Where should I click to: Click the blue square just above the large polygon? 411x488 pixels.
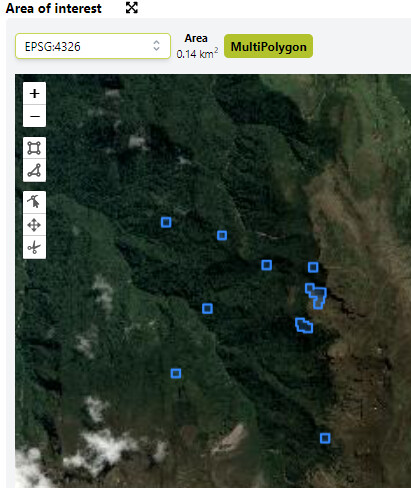click(x=313, y=267)
